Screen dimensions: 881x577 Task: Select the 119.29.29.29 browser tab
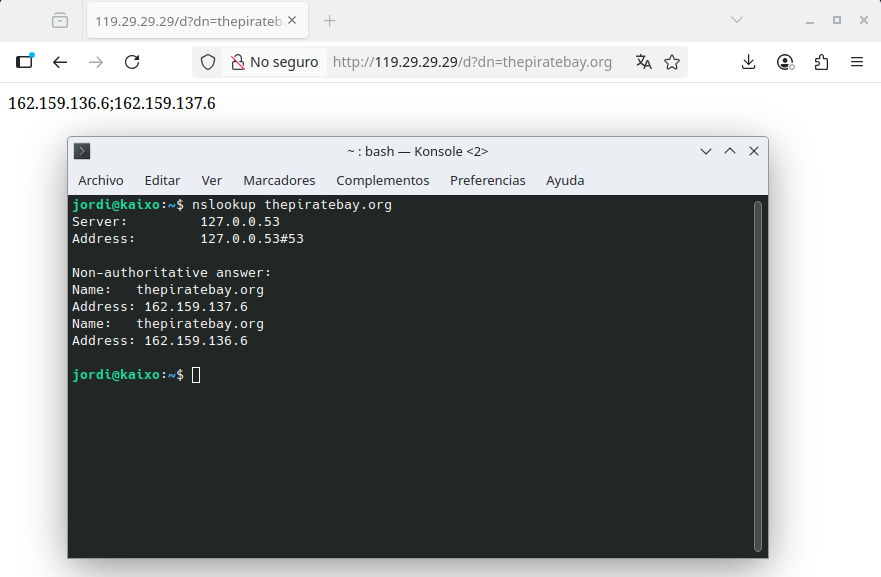point(188,20)
